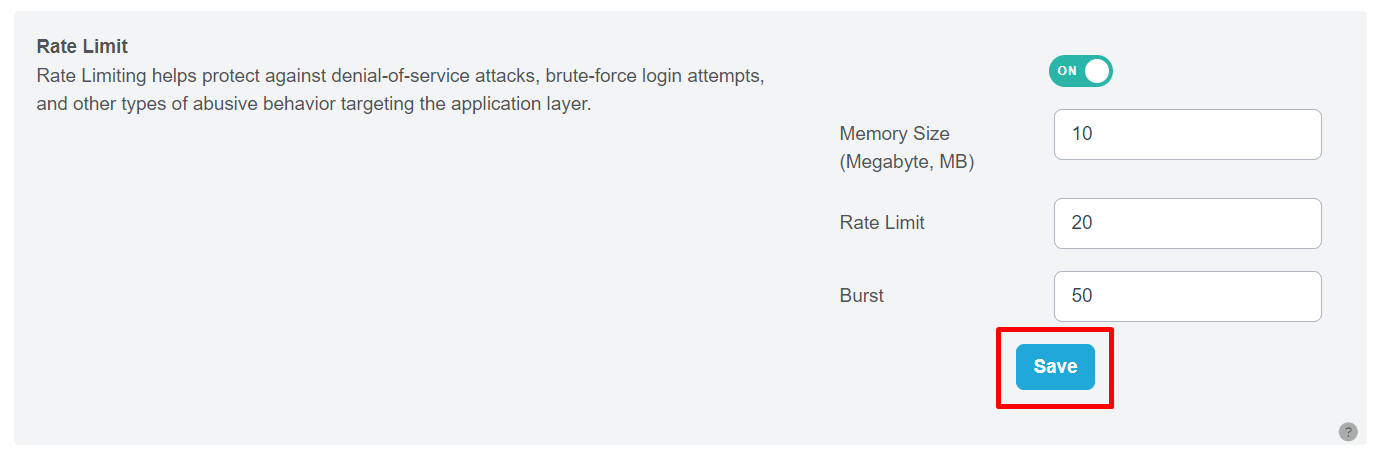The image size is (1384, 457).
Task: Click the bold Rate Limit section heading
Action: pos(82,47)
